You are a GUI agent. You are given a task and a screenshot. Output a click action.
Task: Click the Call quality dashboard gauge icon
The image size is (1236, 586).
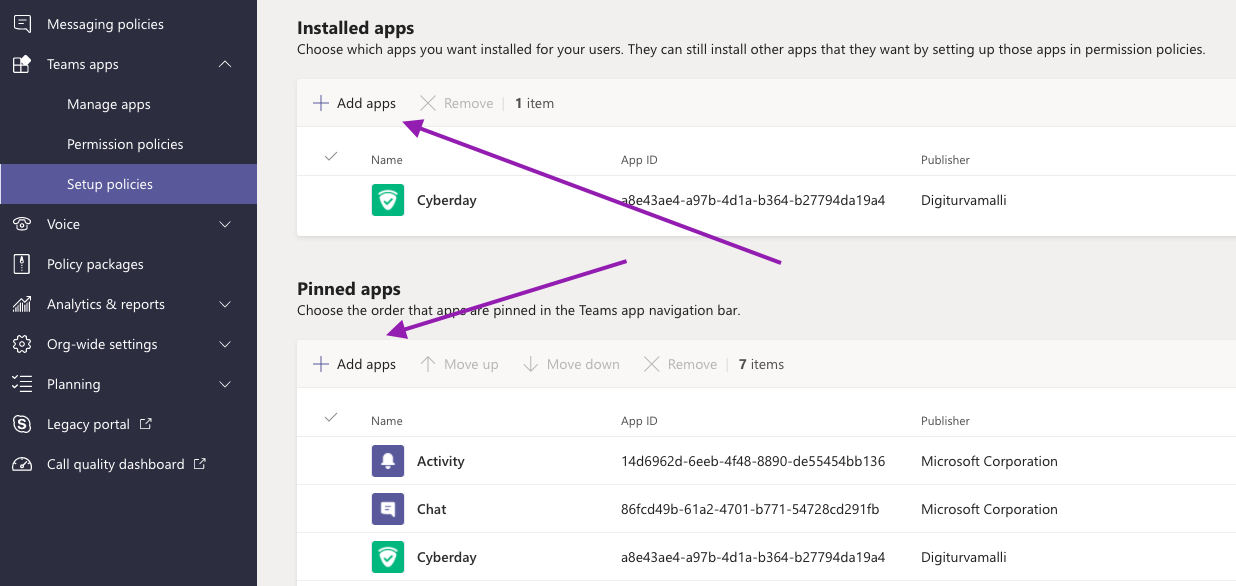[22, 464]
